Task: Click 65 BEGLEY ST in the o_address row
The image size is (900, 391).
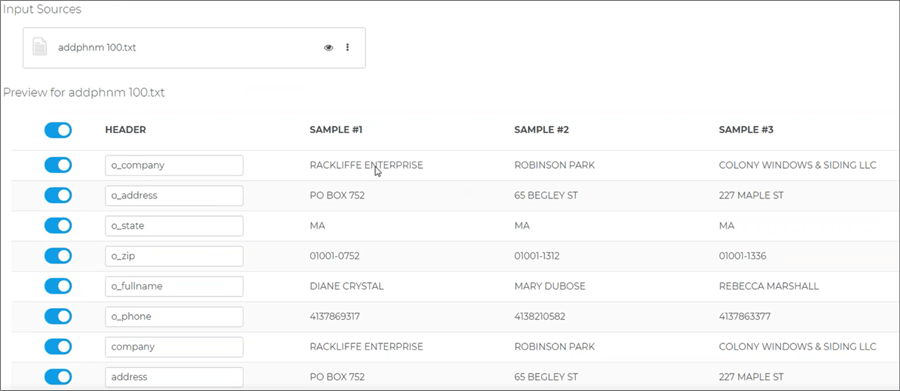Action: point(546,195)
